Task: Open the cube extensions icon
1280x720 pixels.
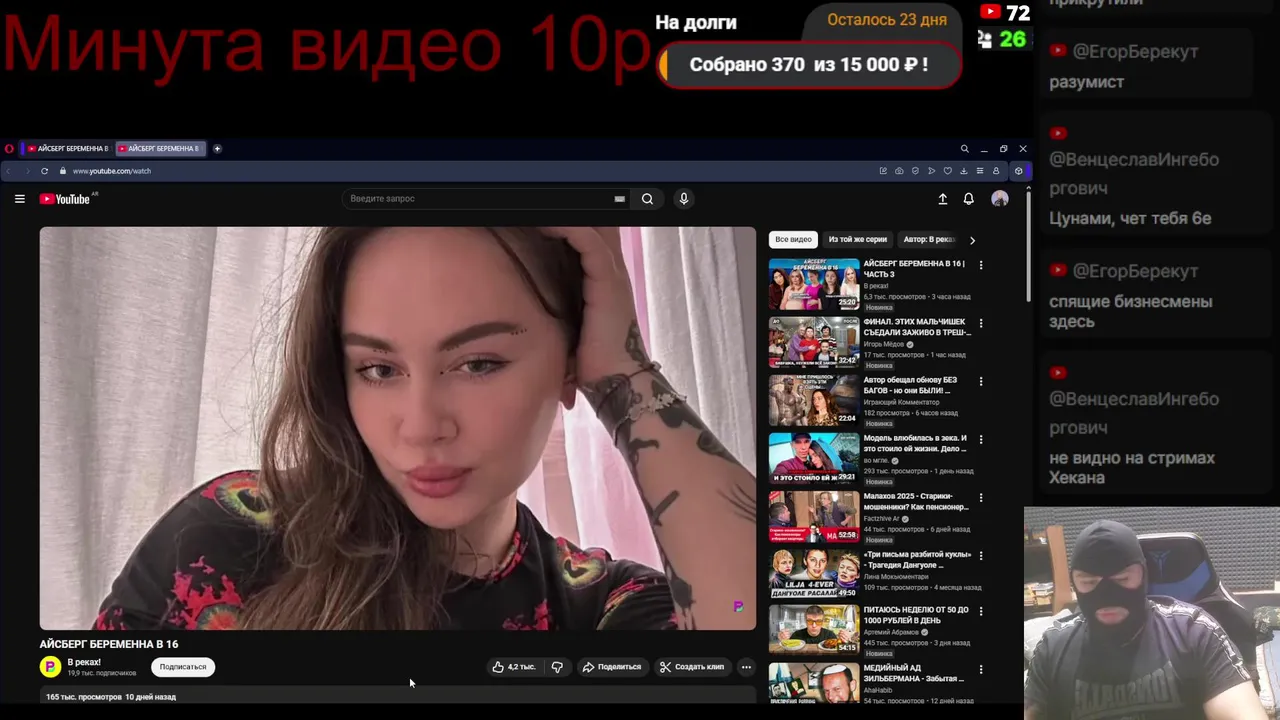Action: click(1019, 171)
